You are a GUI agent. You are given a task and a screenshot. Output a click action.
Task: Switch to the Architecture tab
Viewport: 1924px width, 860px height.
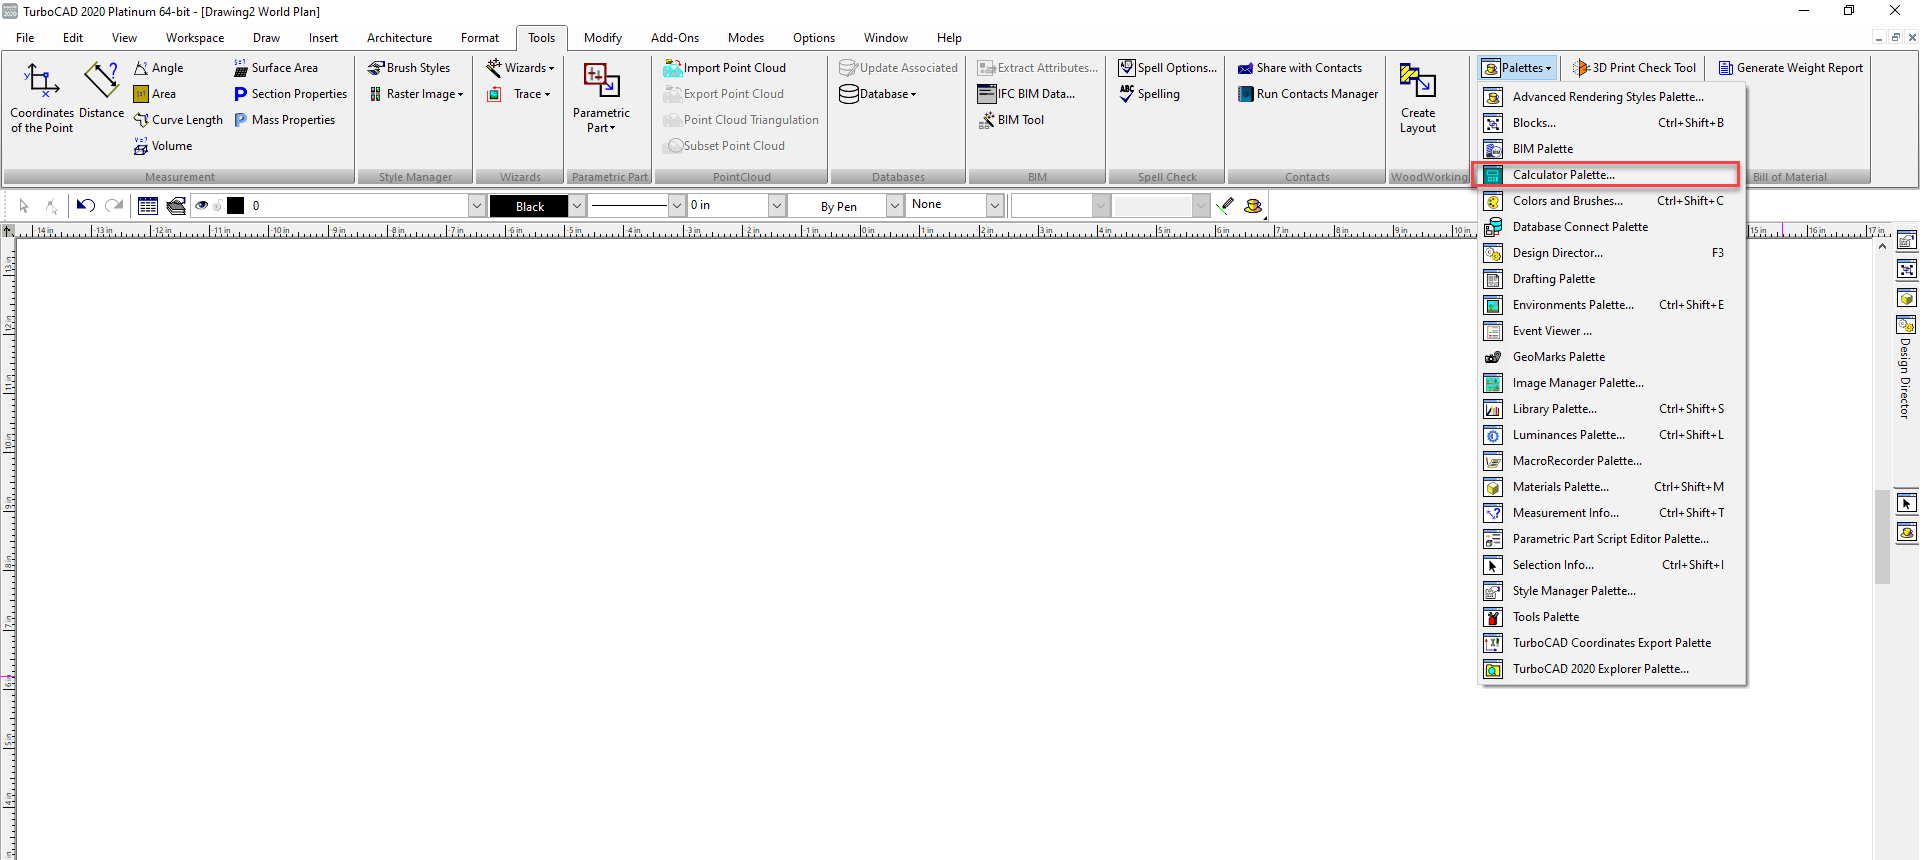(x=400, y=38)
